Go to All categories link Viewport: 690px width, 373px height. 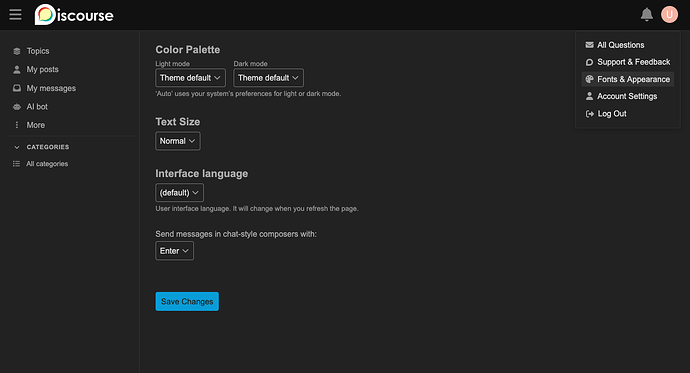click(x=47, y=164)
